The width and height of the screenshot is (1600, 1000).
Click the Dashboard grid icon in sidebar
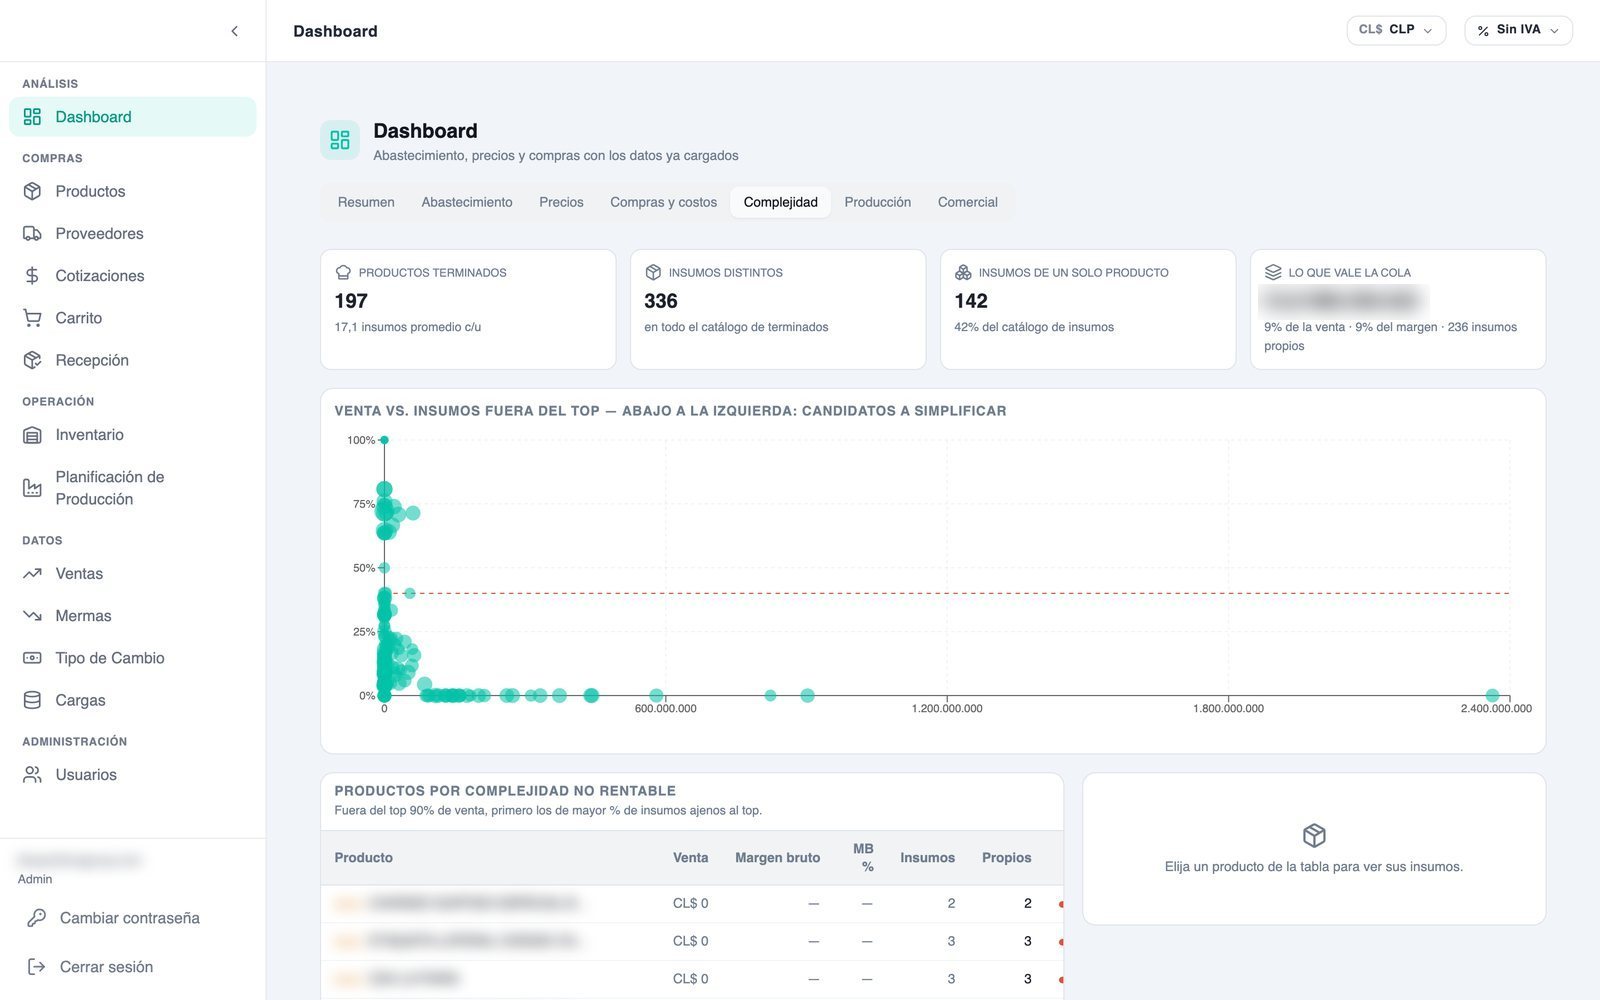click(32, 117)
